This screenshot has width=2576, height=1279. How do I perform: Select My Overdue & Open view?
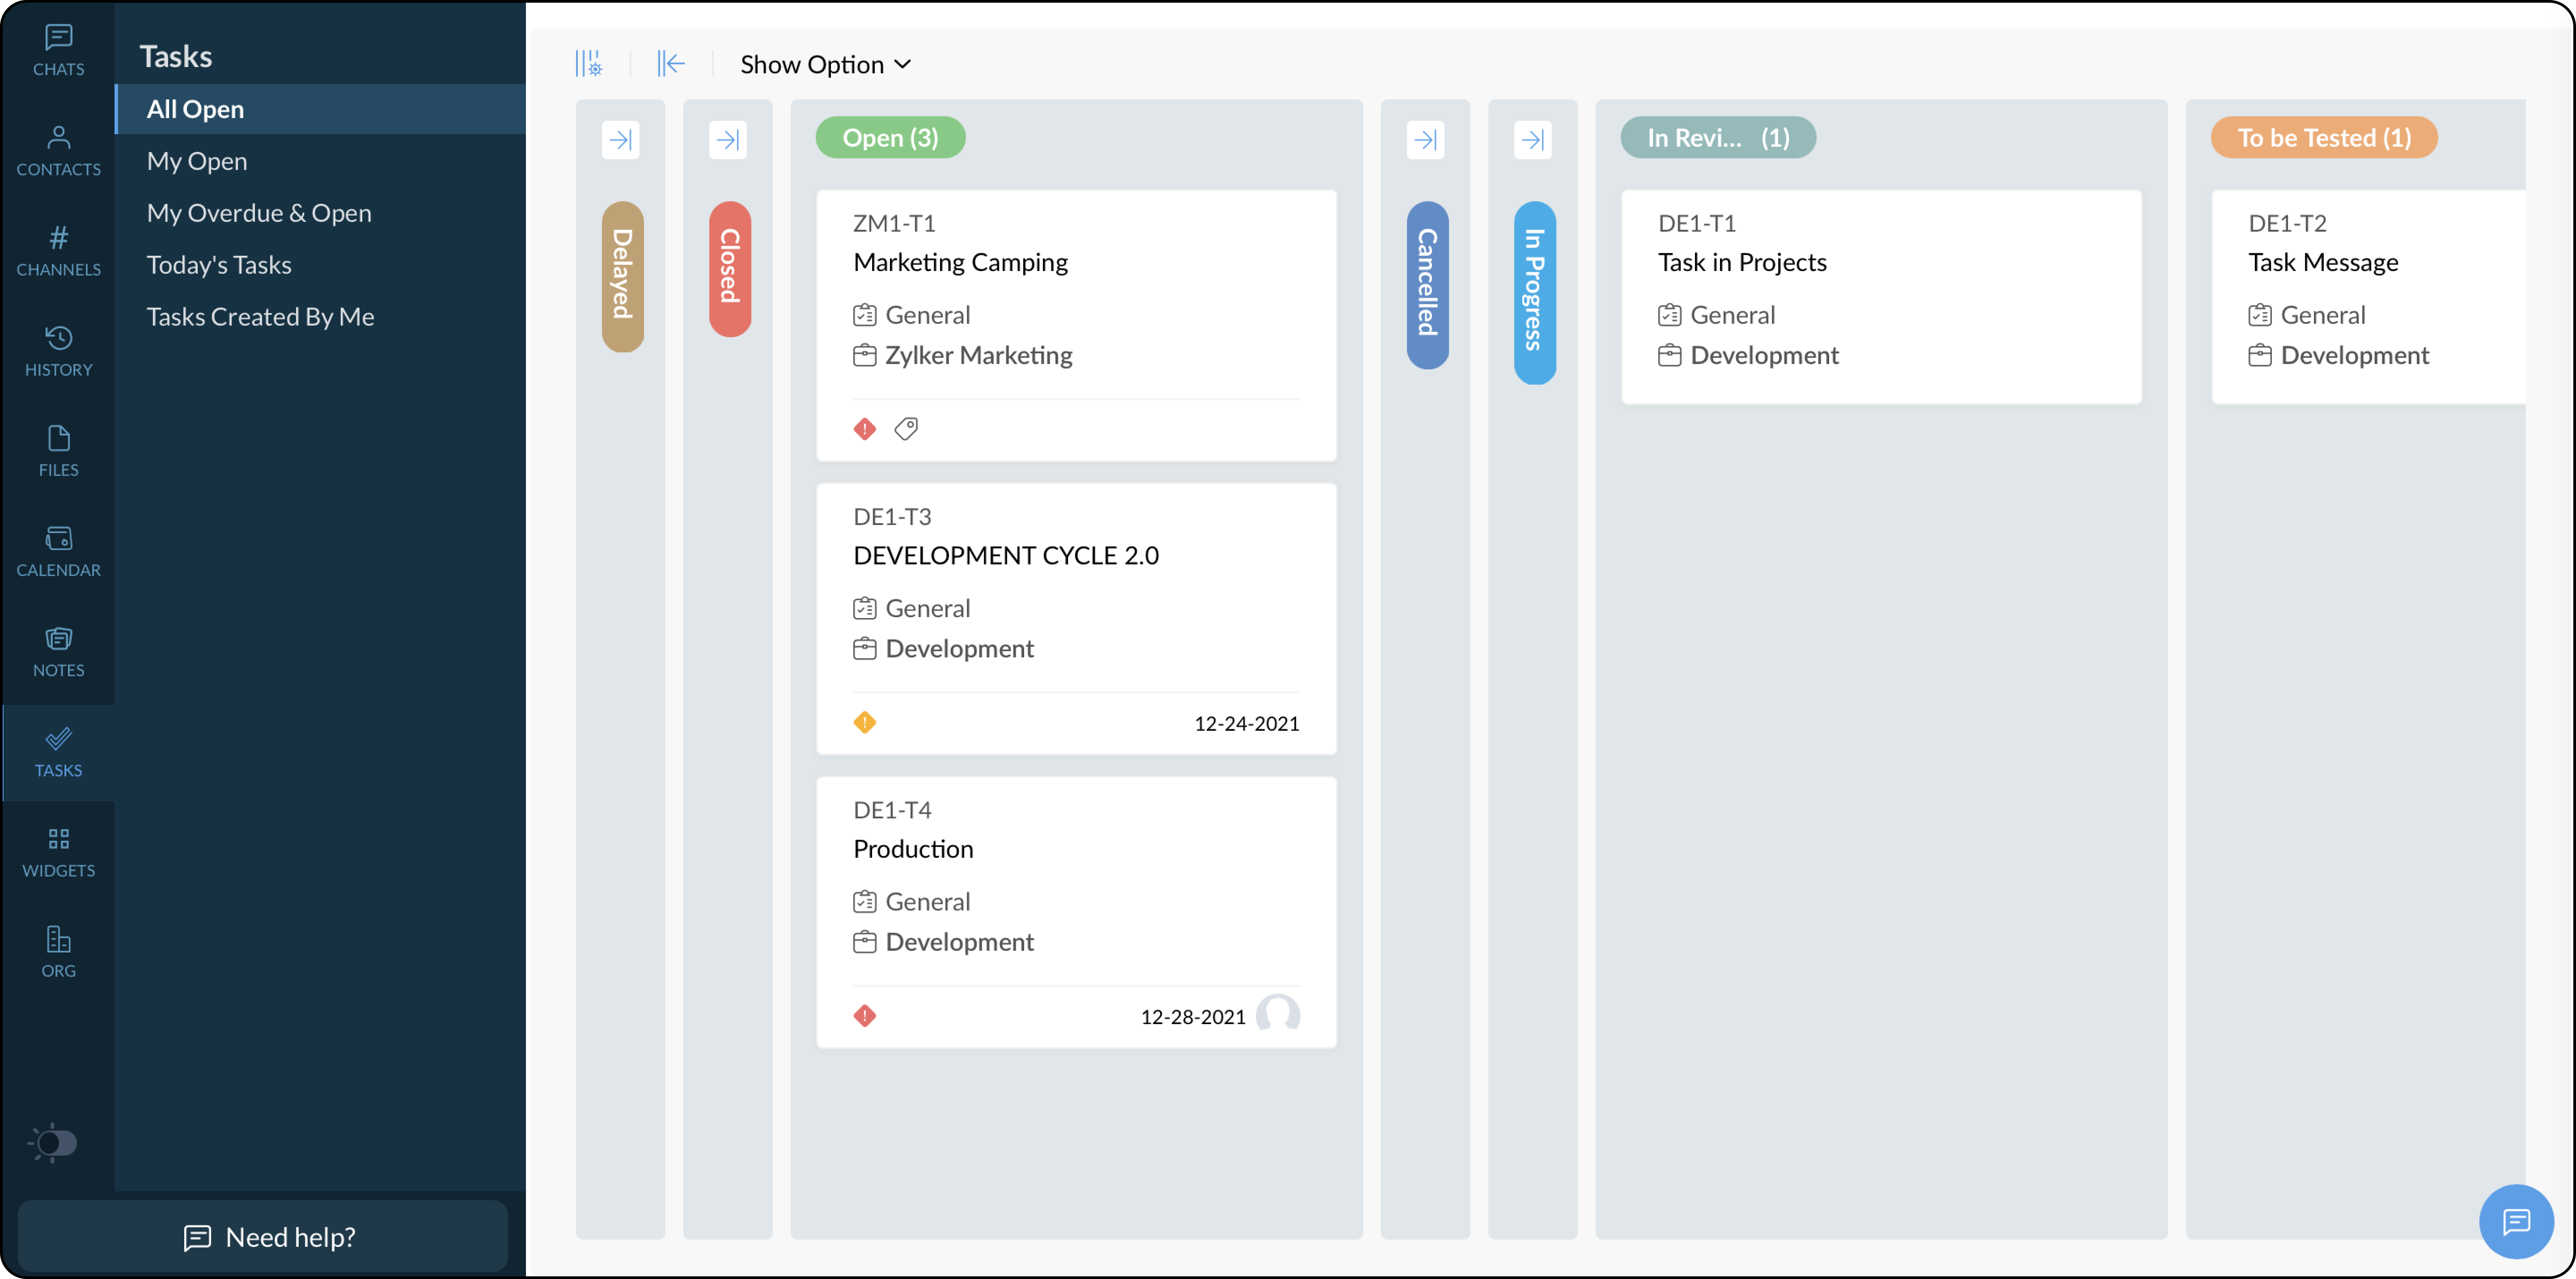pos(259,213)
